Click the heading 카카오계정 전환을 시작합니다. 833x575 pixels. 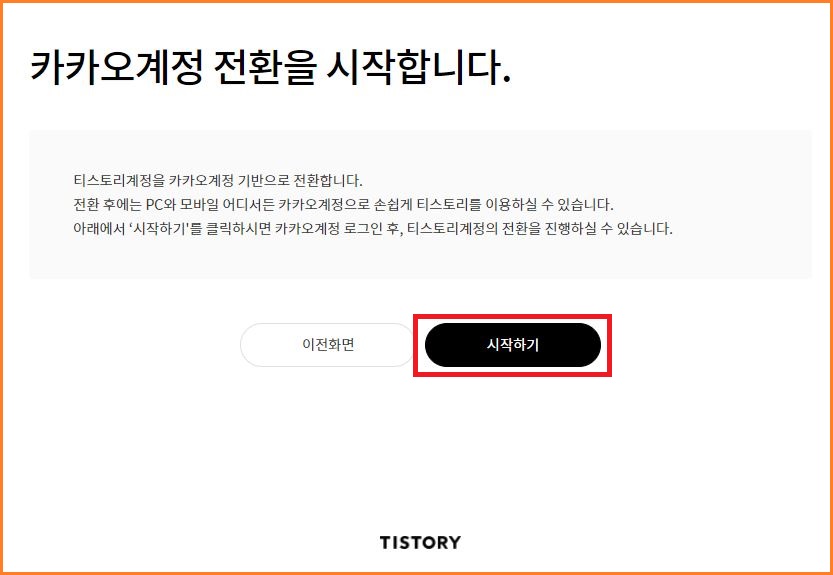[x=270, y=68]
